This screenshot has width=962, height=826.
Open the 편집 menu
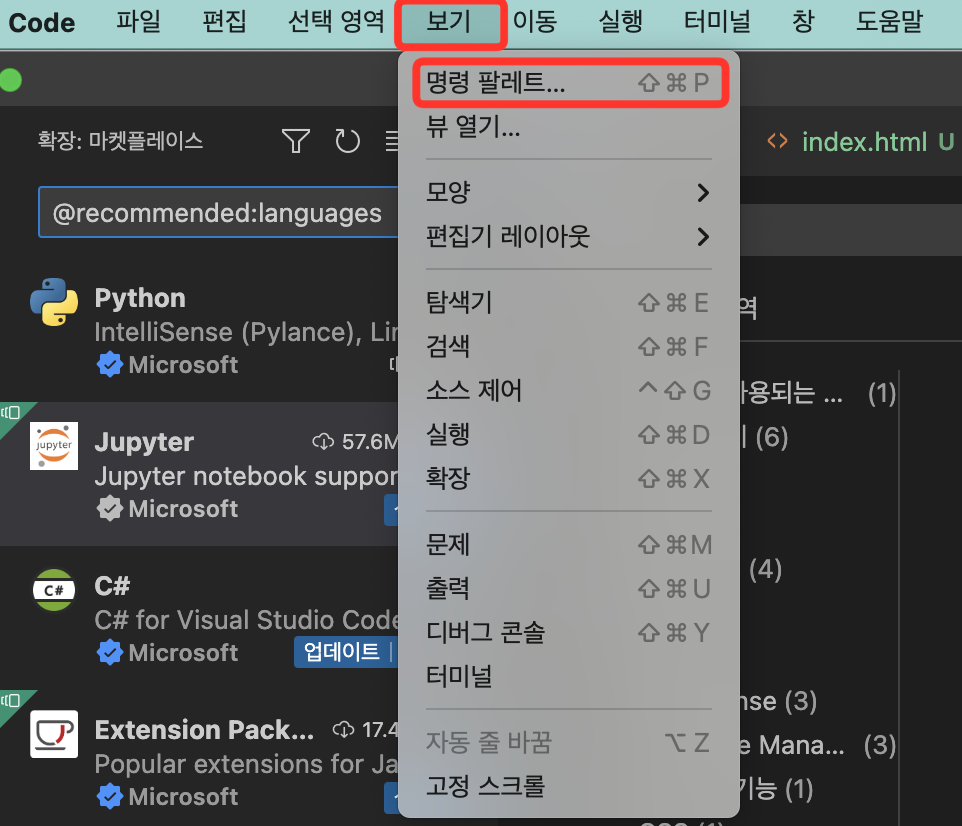[x=225, y=22]
